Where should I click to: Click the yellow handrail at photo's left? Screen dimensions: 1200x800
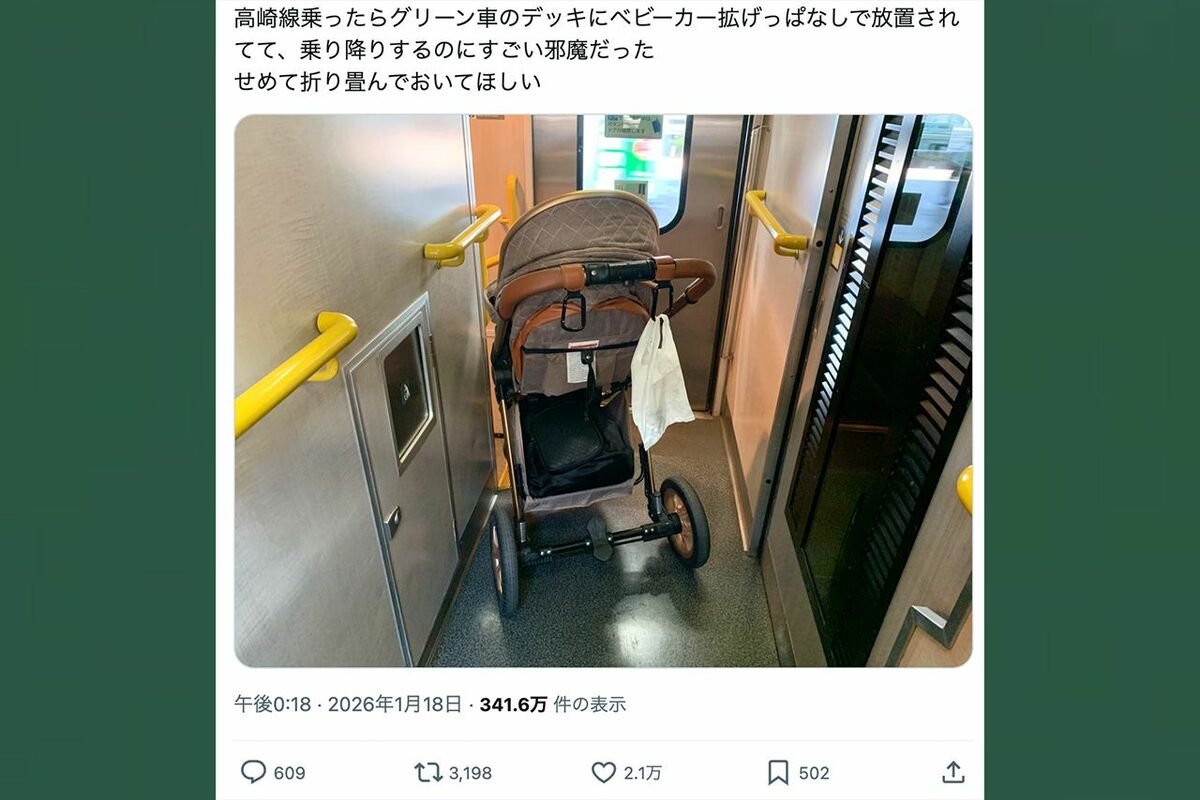(295, 372)
